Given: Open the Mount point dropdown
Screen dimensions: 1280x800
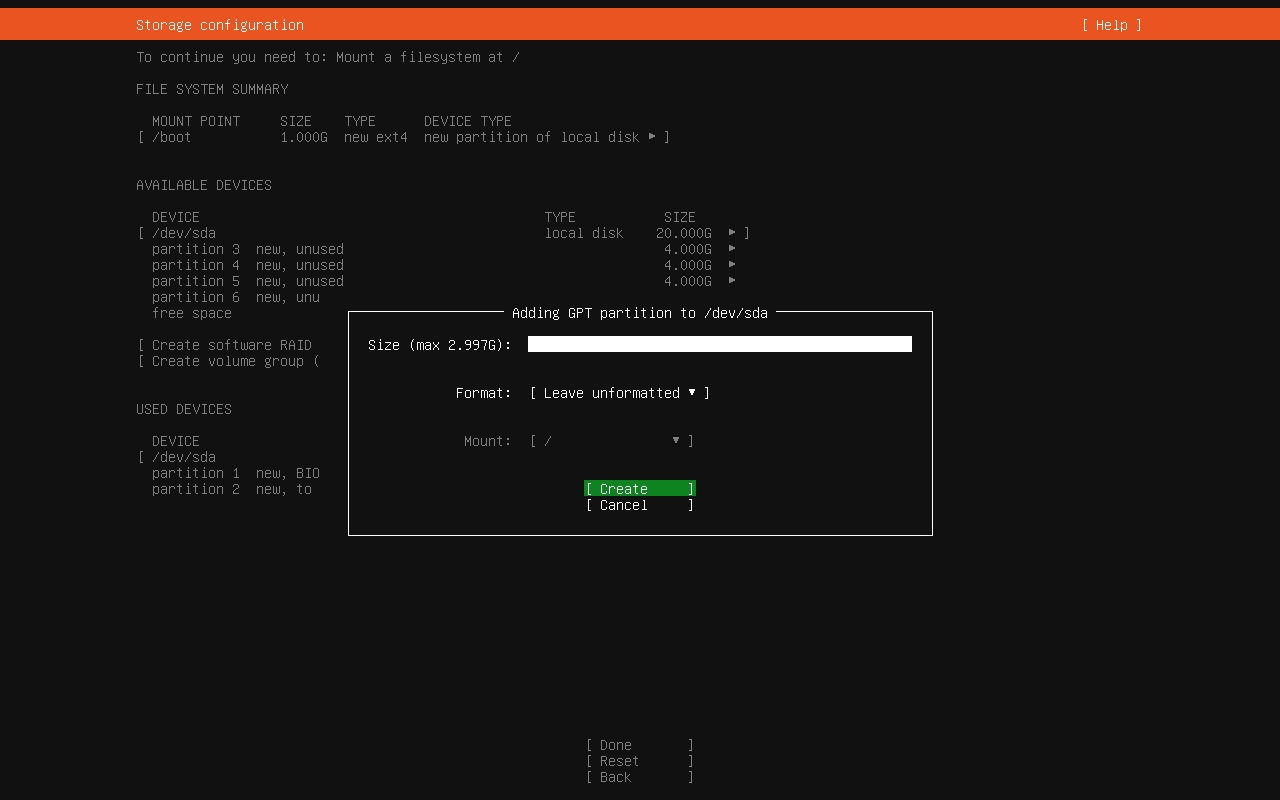Looking at the screenshot, I should (611, 441).
